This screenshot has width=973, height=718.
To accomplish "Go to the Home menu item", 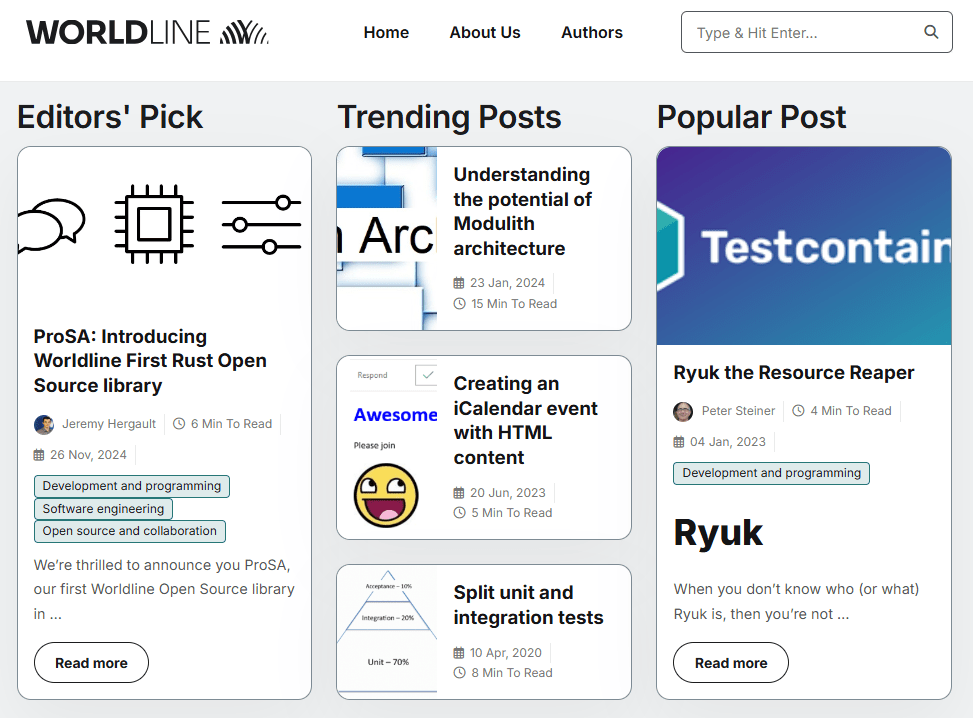I will click(x=386, y=32).
